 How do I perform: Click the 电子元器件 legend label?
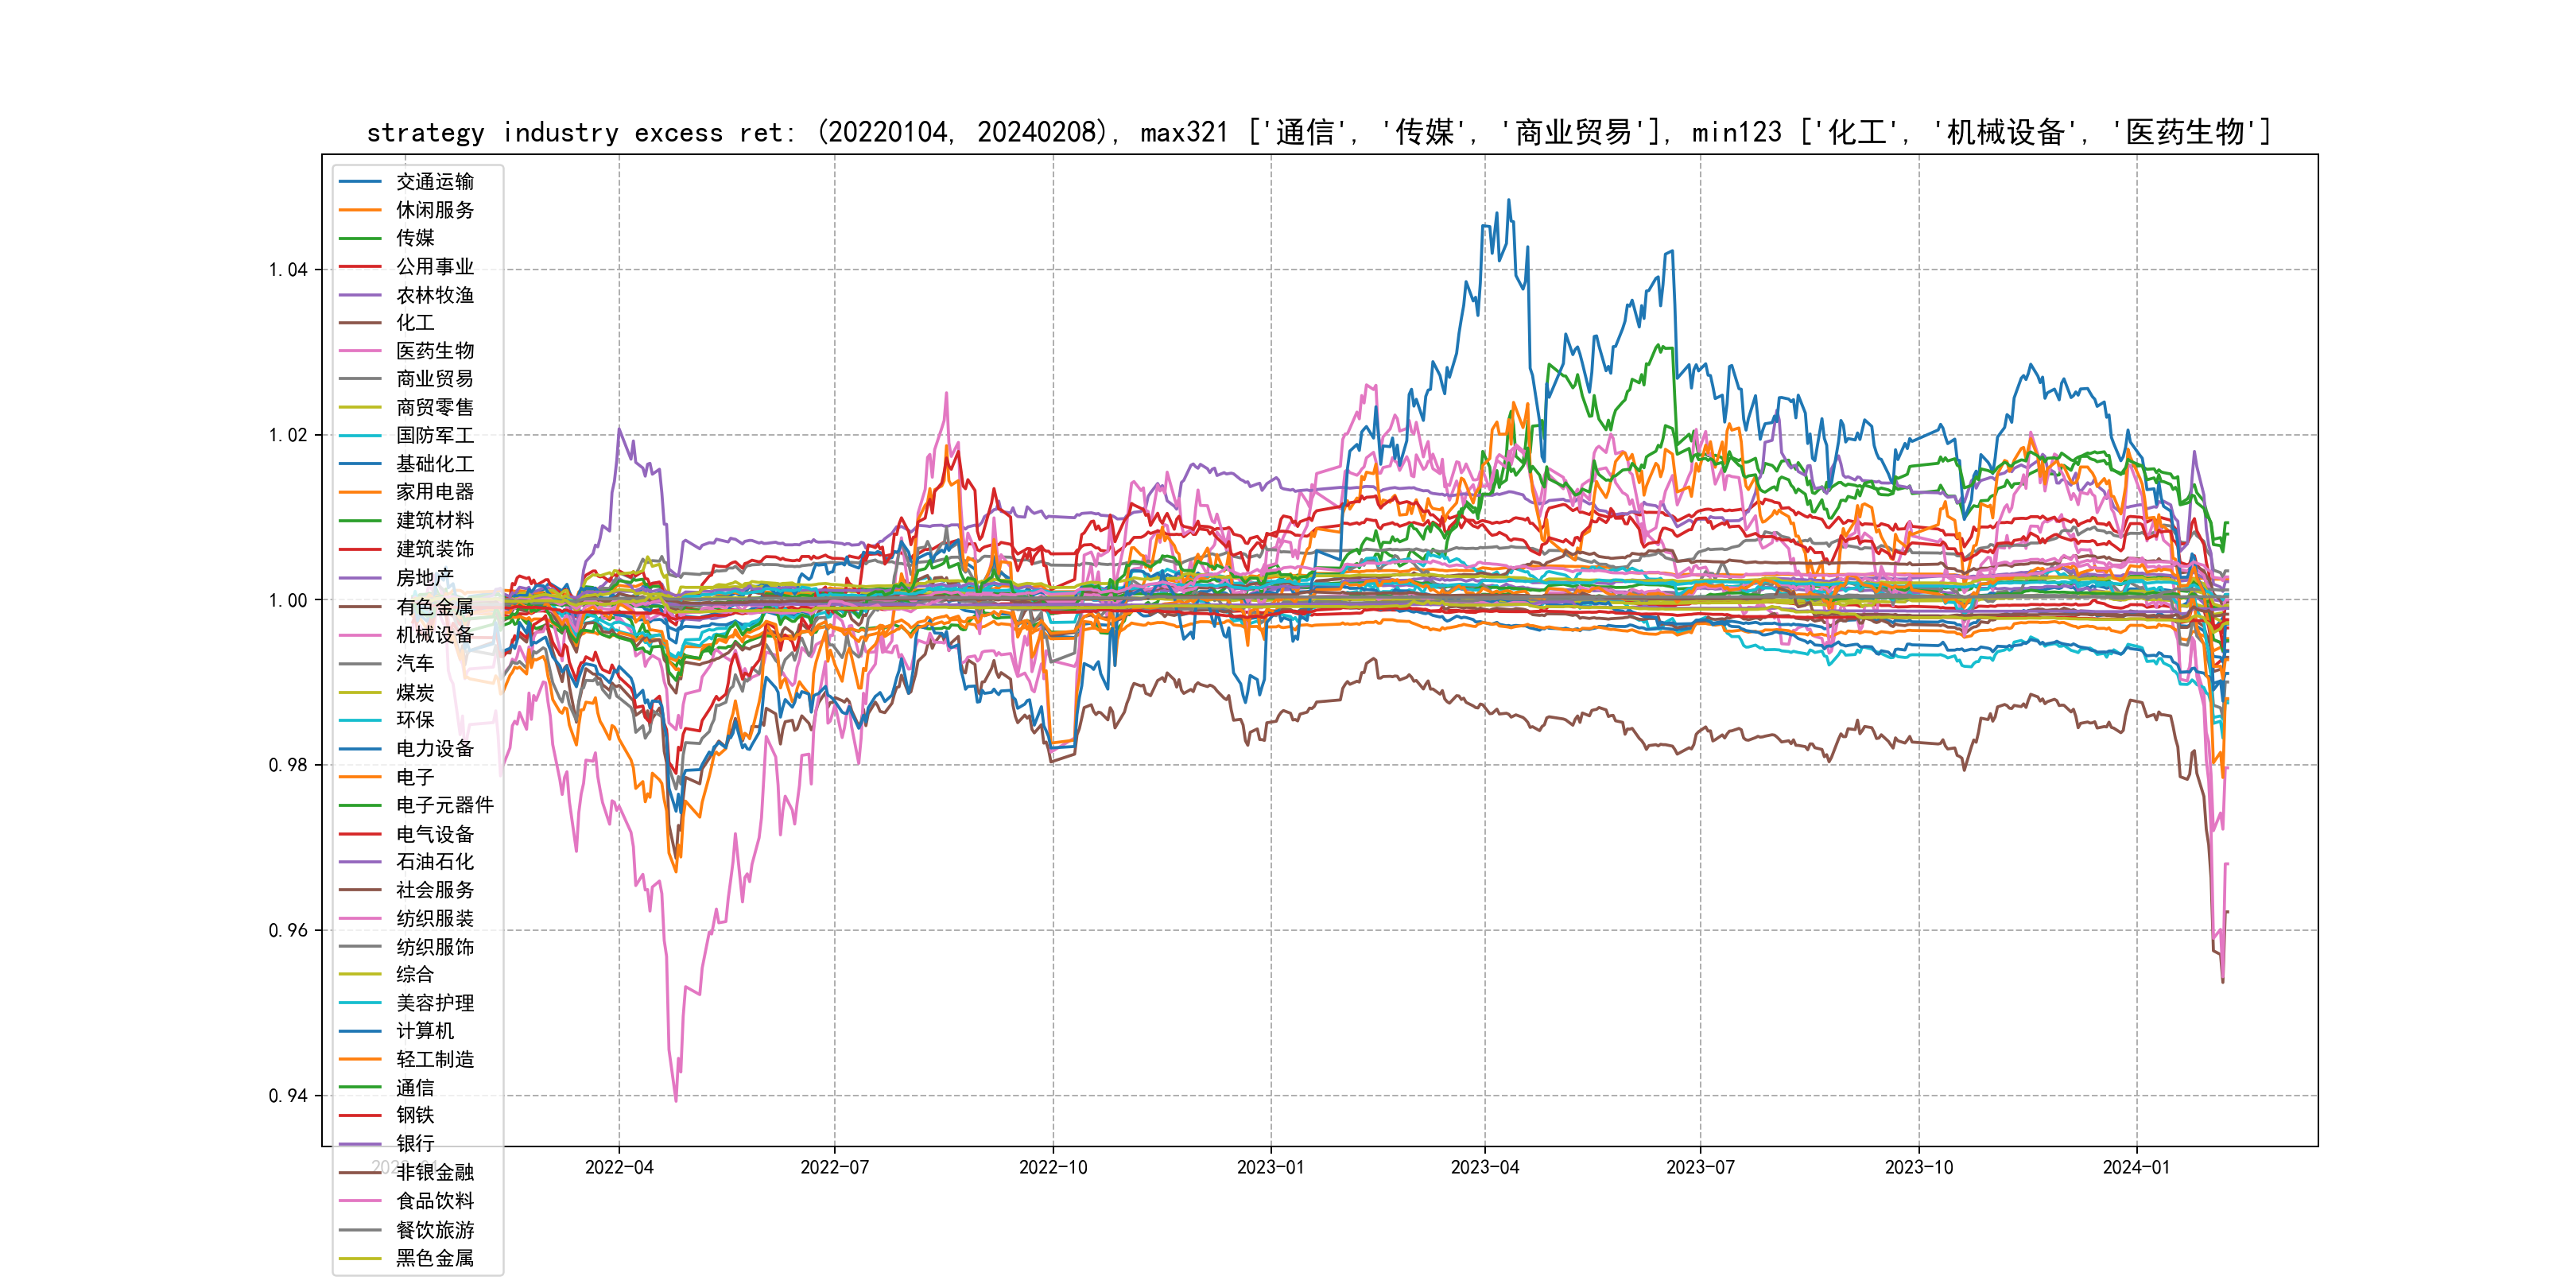tap(445, 805)
